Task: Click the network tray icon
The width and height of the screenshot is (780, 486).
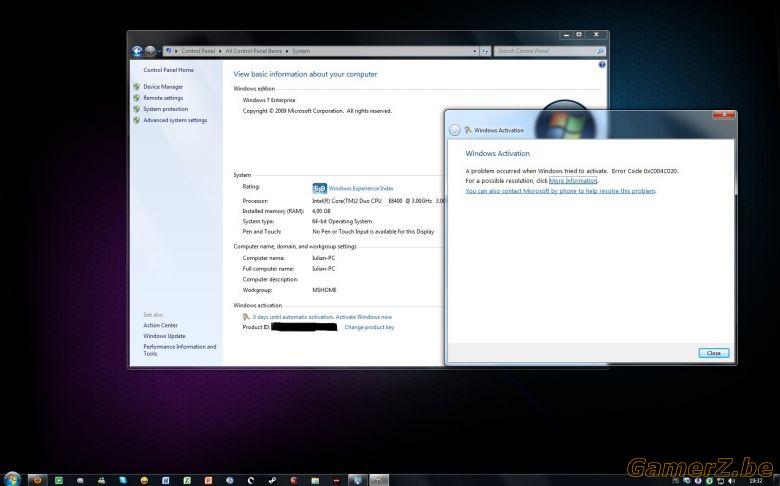Action: [721, 481]
